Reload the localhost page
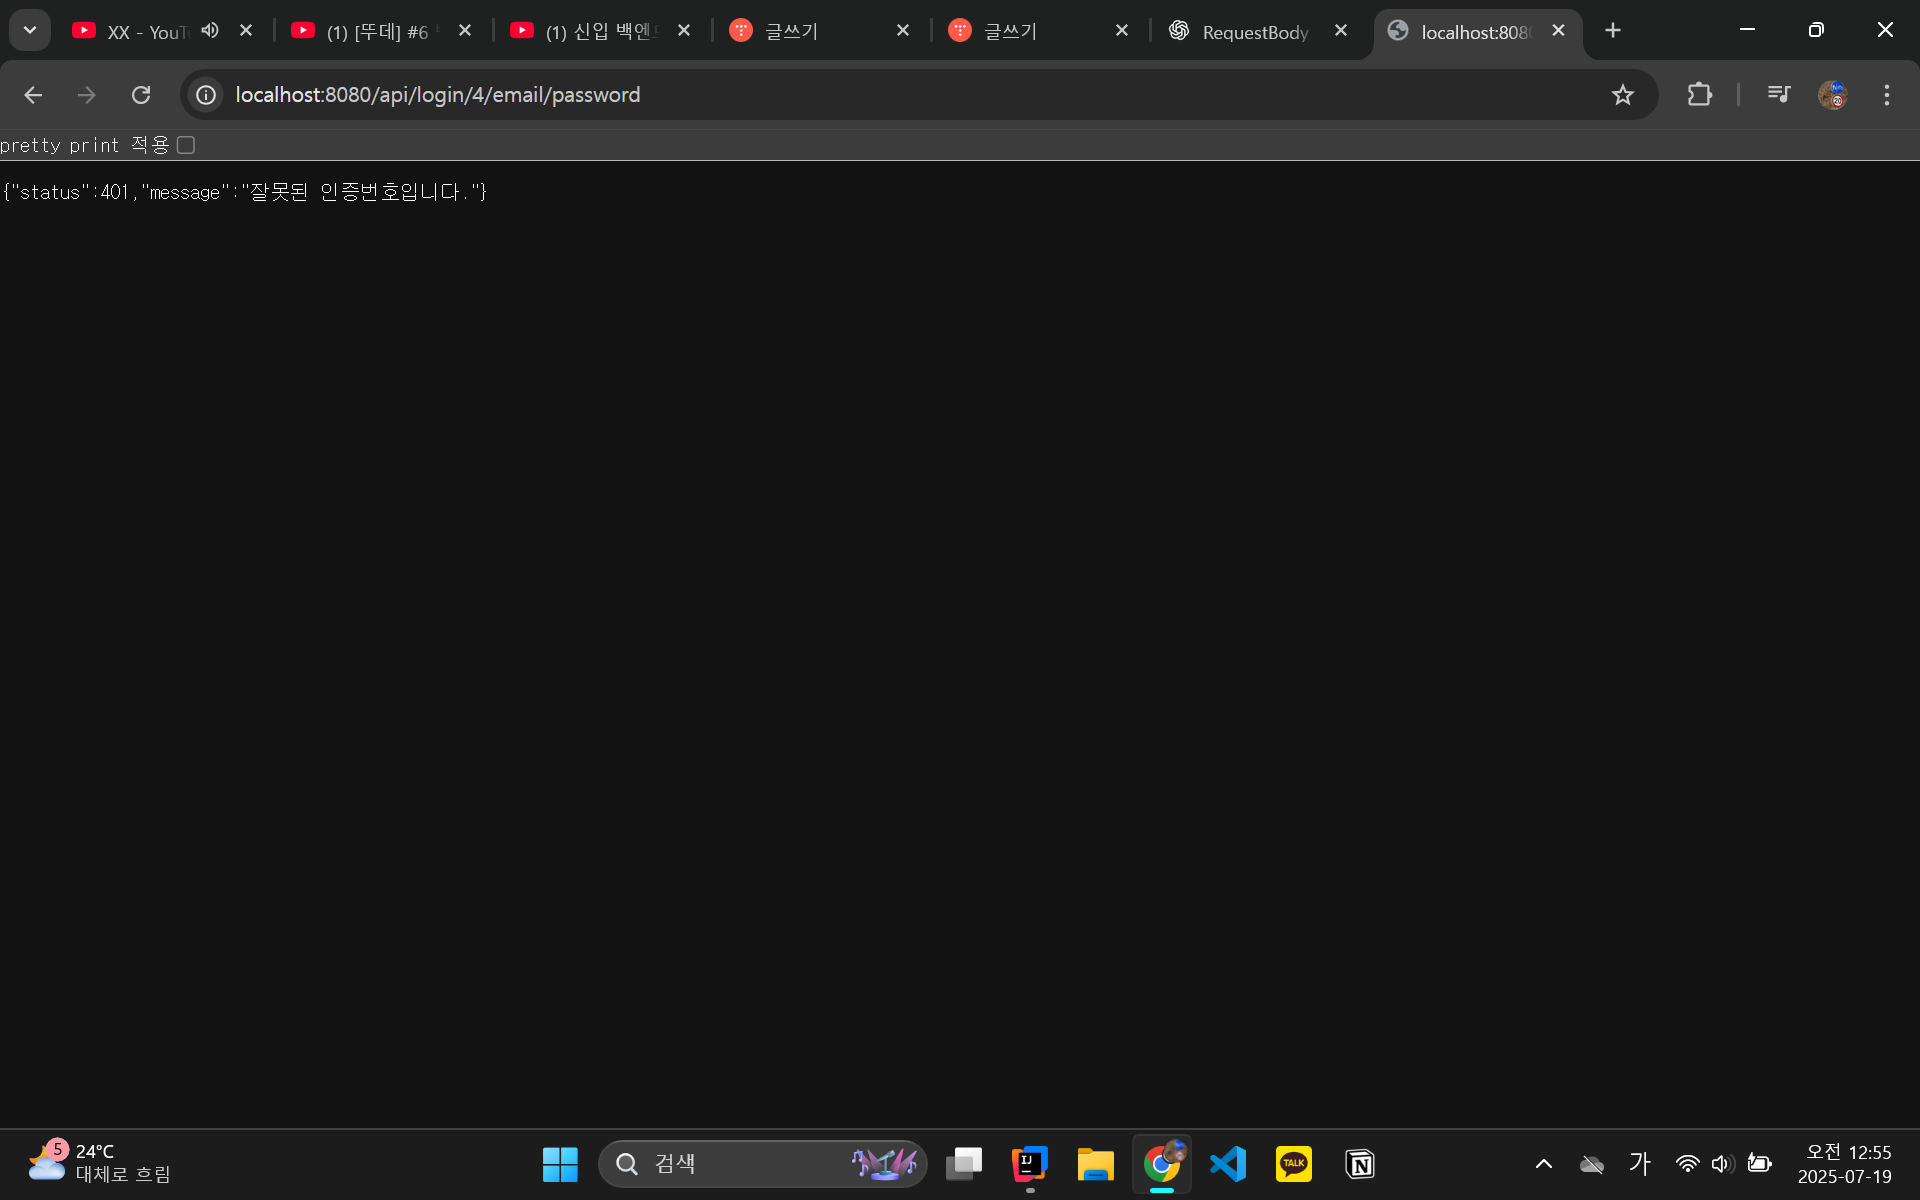This screenshot has width=1920, height=1200. tap(141, 95)
